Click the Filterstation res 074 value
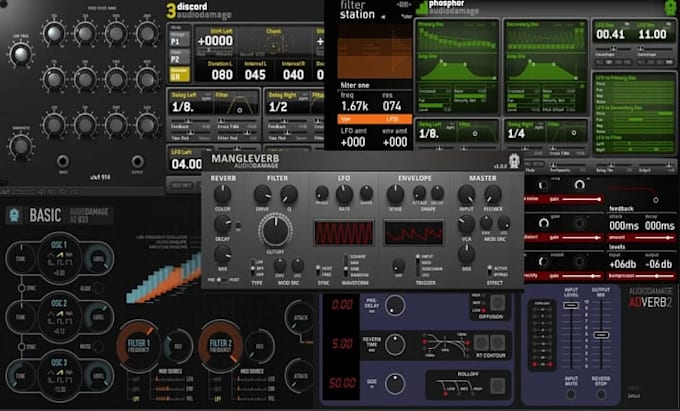This screenshot has width=680, height=411. [x=392, y=106]
